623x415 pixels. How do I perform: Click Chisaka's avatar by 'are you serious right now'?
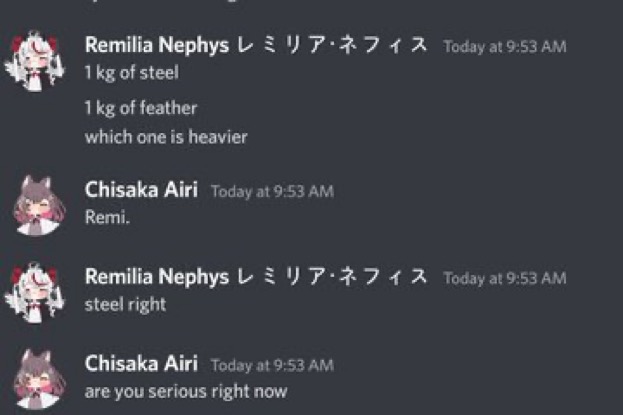point(39,380)
